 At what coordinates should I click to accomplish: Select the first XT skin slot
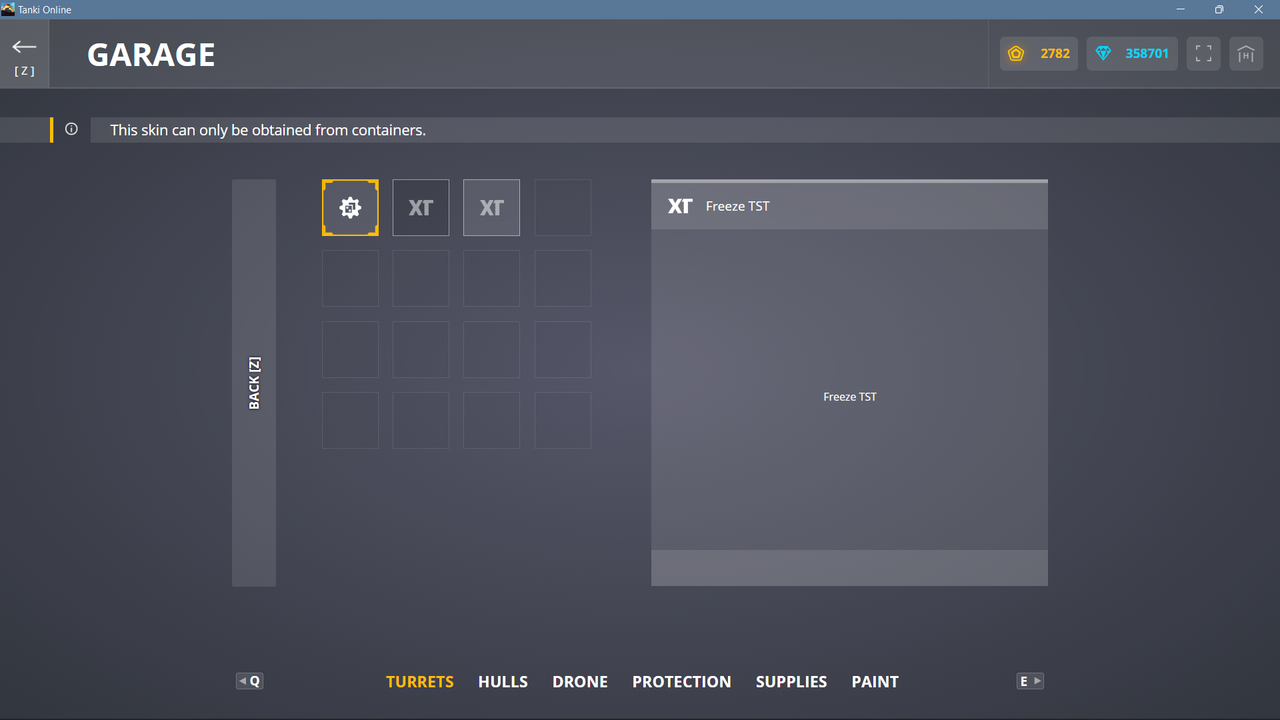(x=420, y=207)
